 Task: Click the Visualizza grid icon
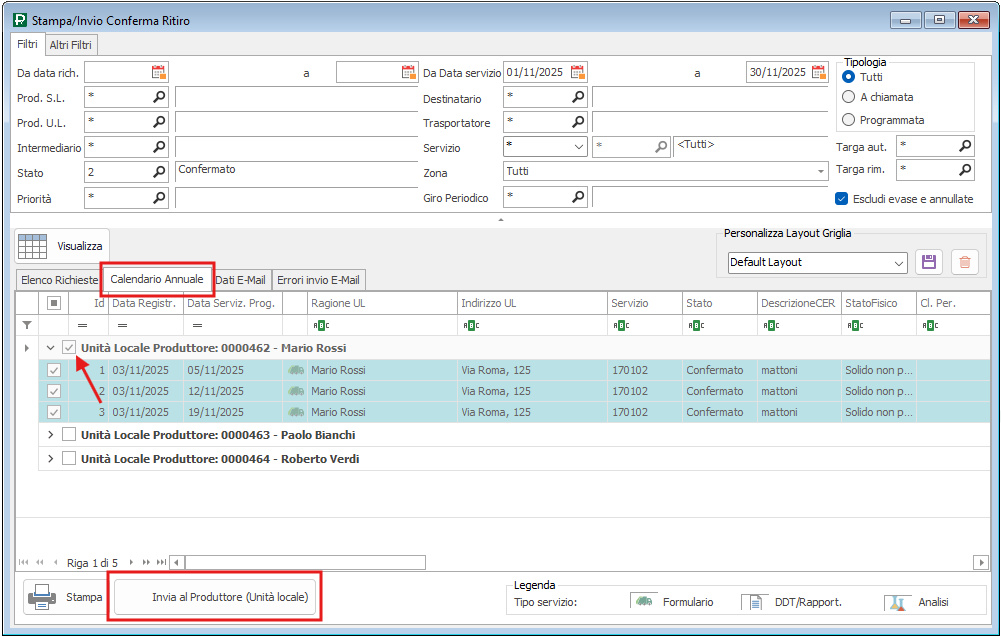(33, 246)
